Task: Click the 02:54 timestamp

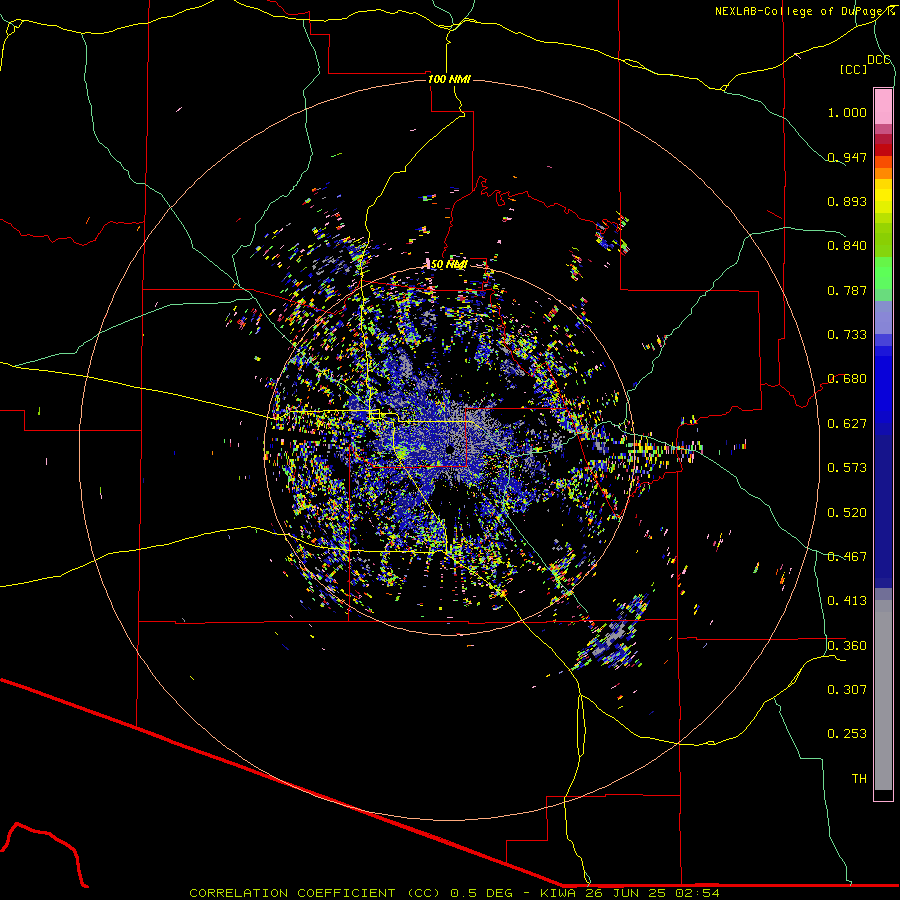Action: coord(699,893)
